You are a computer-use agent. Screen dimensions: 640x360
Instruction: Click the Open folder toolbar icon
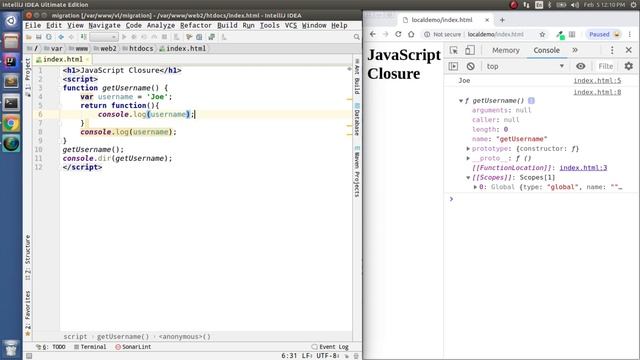click(29, 37)
